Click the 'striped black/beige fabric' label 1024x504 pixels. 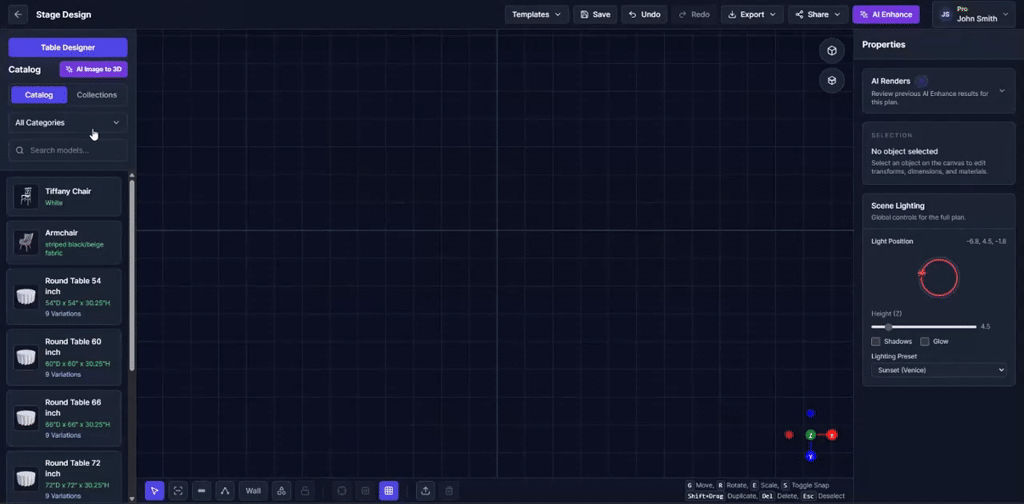[74, 249]
